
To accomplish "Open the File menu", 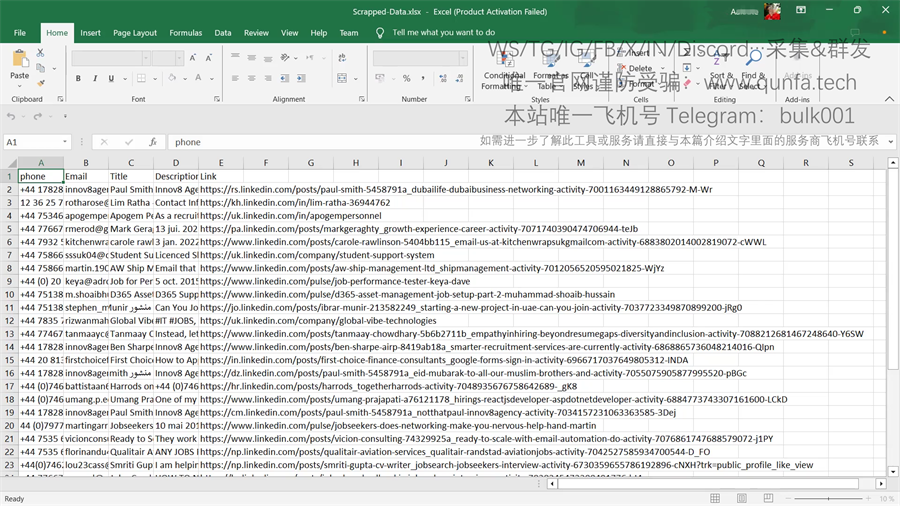I will point(20,33).
